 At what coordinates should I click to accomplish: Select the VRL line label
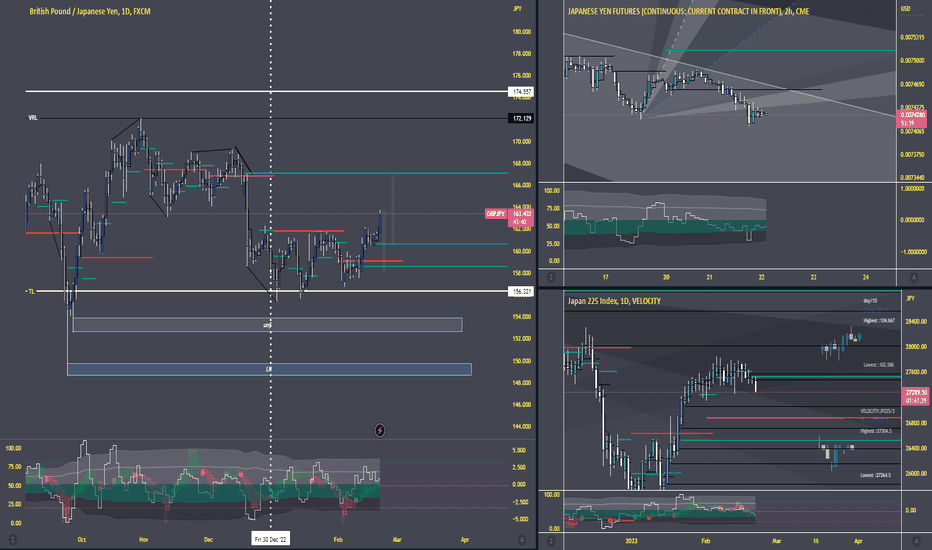[x=33, y=118]
